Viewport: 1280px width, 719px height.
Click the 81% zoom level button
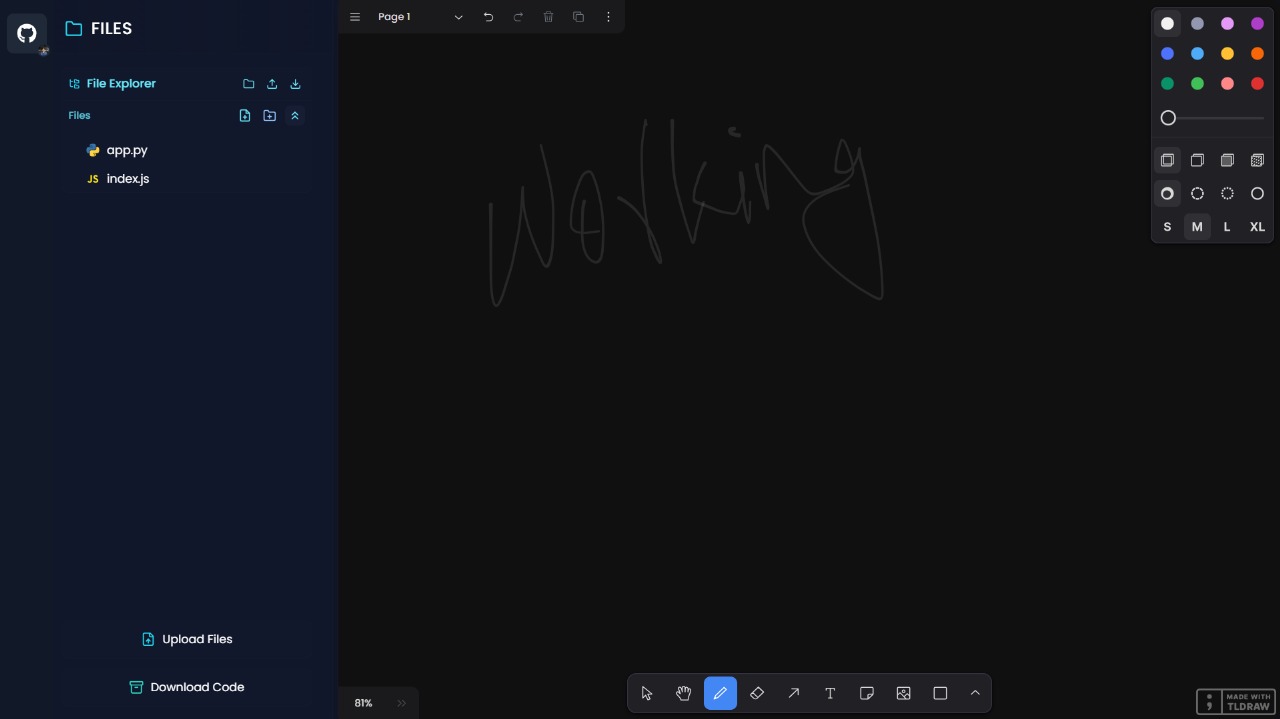[x=364, y=703]
